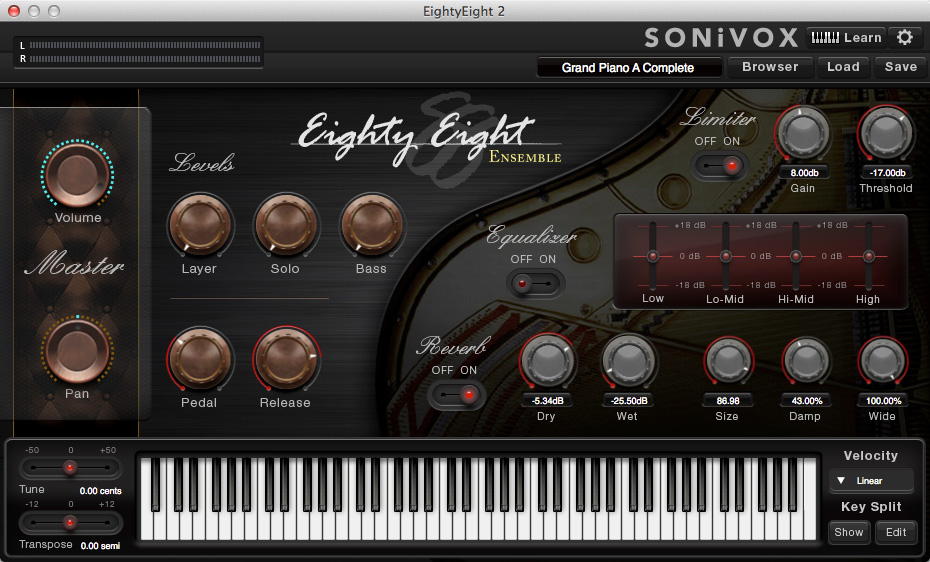Click the lowest white key on the piano keyboard
Image resolution: width=930 pixels, height=562 pixels.
pos(148,528)
